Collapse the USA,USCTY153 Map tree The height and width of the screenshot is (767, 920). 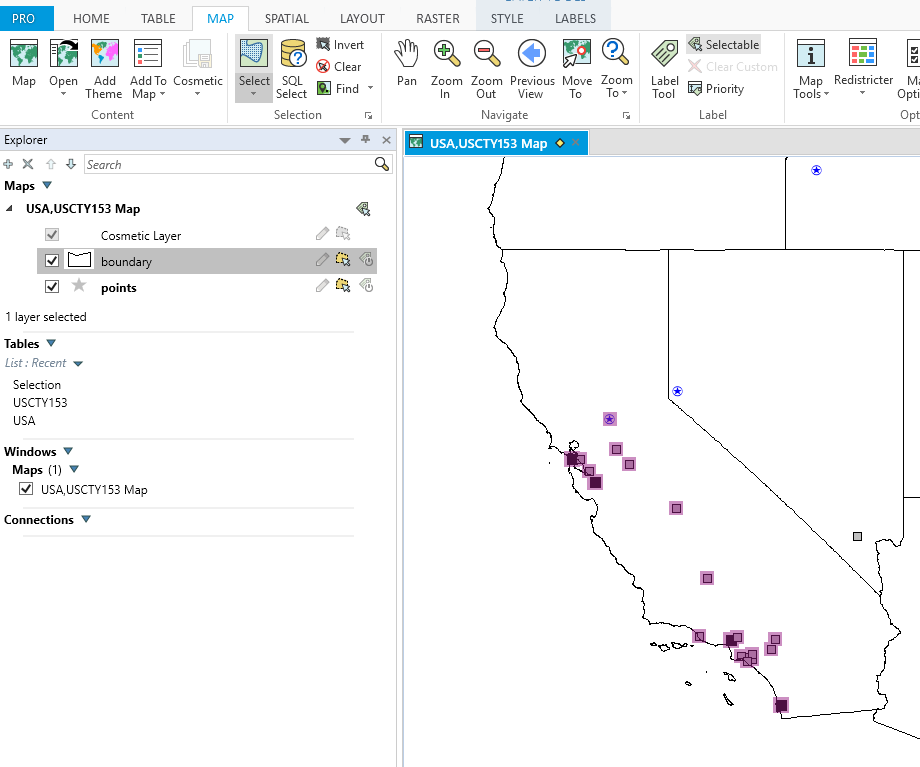[8, 209]
